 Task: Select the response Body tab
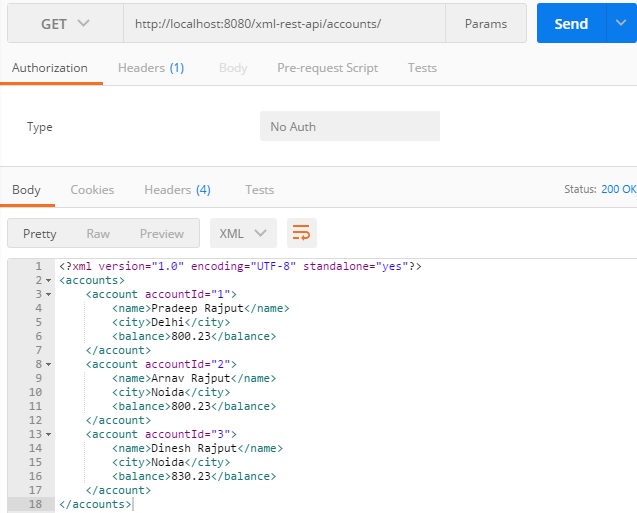point(26,190)
